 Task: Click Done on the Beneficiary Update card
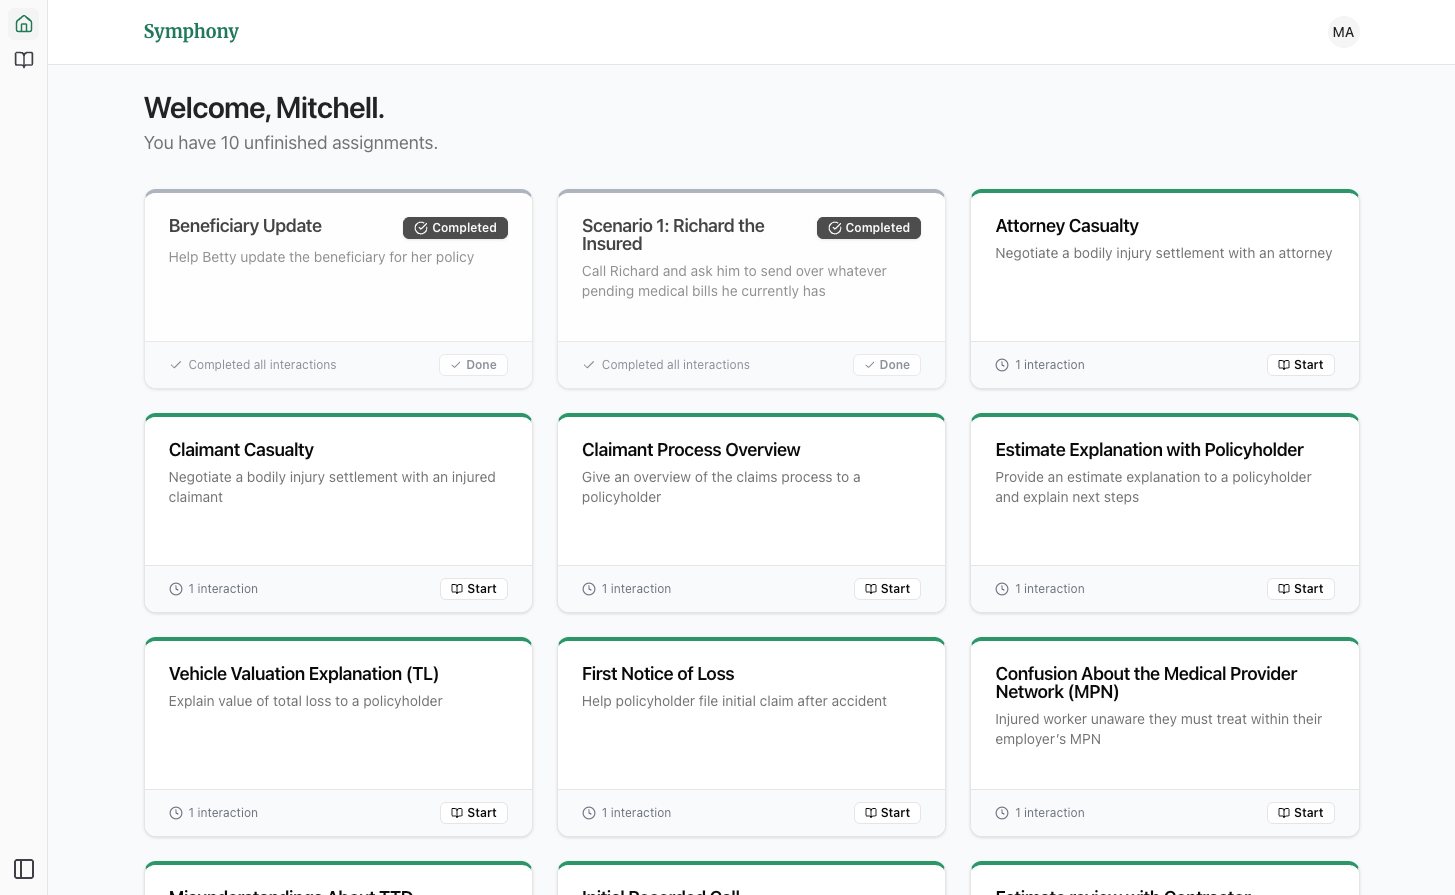(473, 365)
